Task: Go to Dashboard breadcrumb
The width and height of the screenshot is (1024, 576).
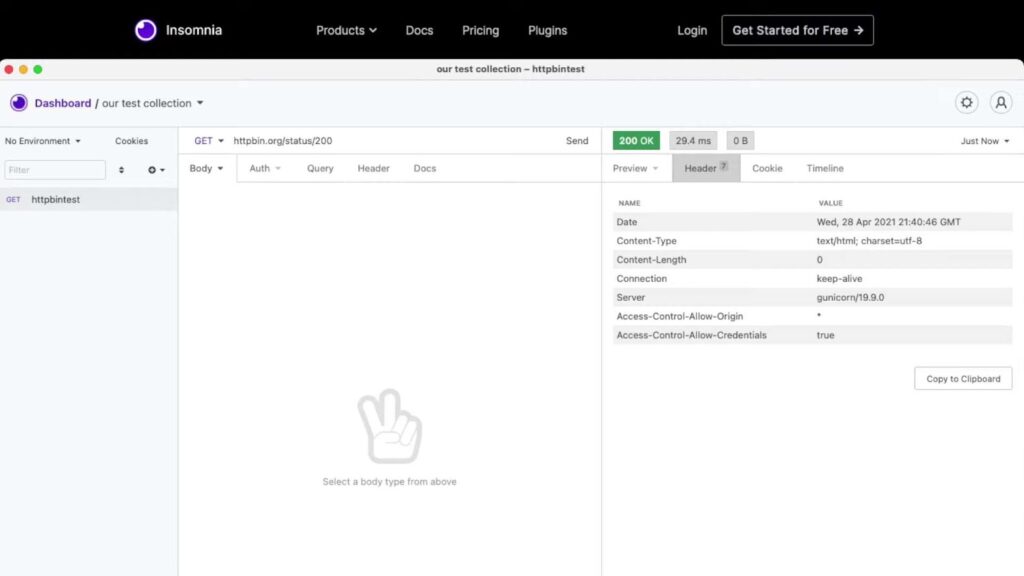Action: [63, 103]
